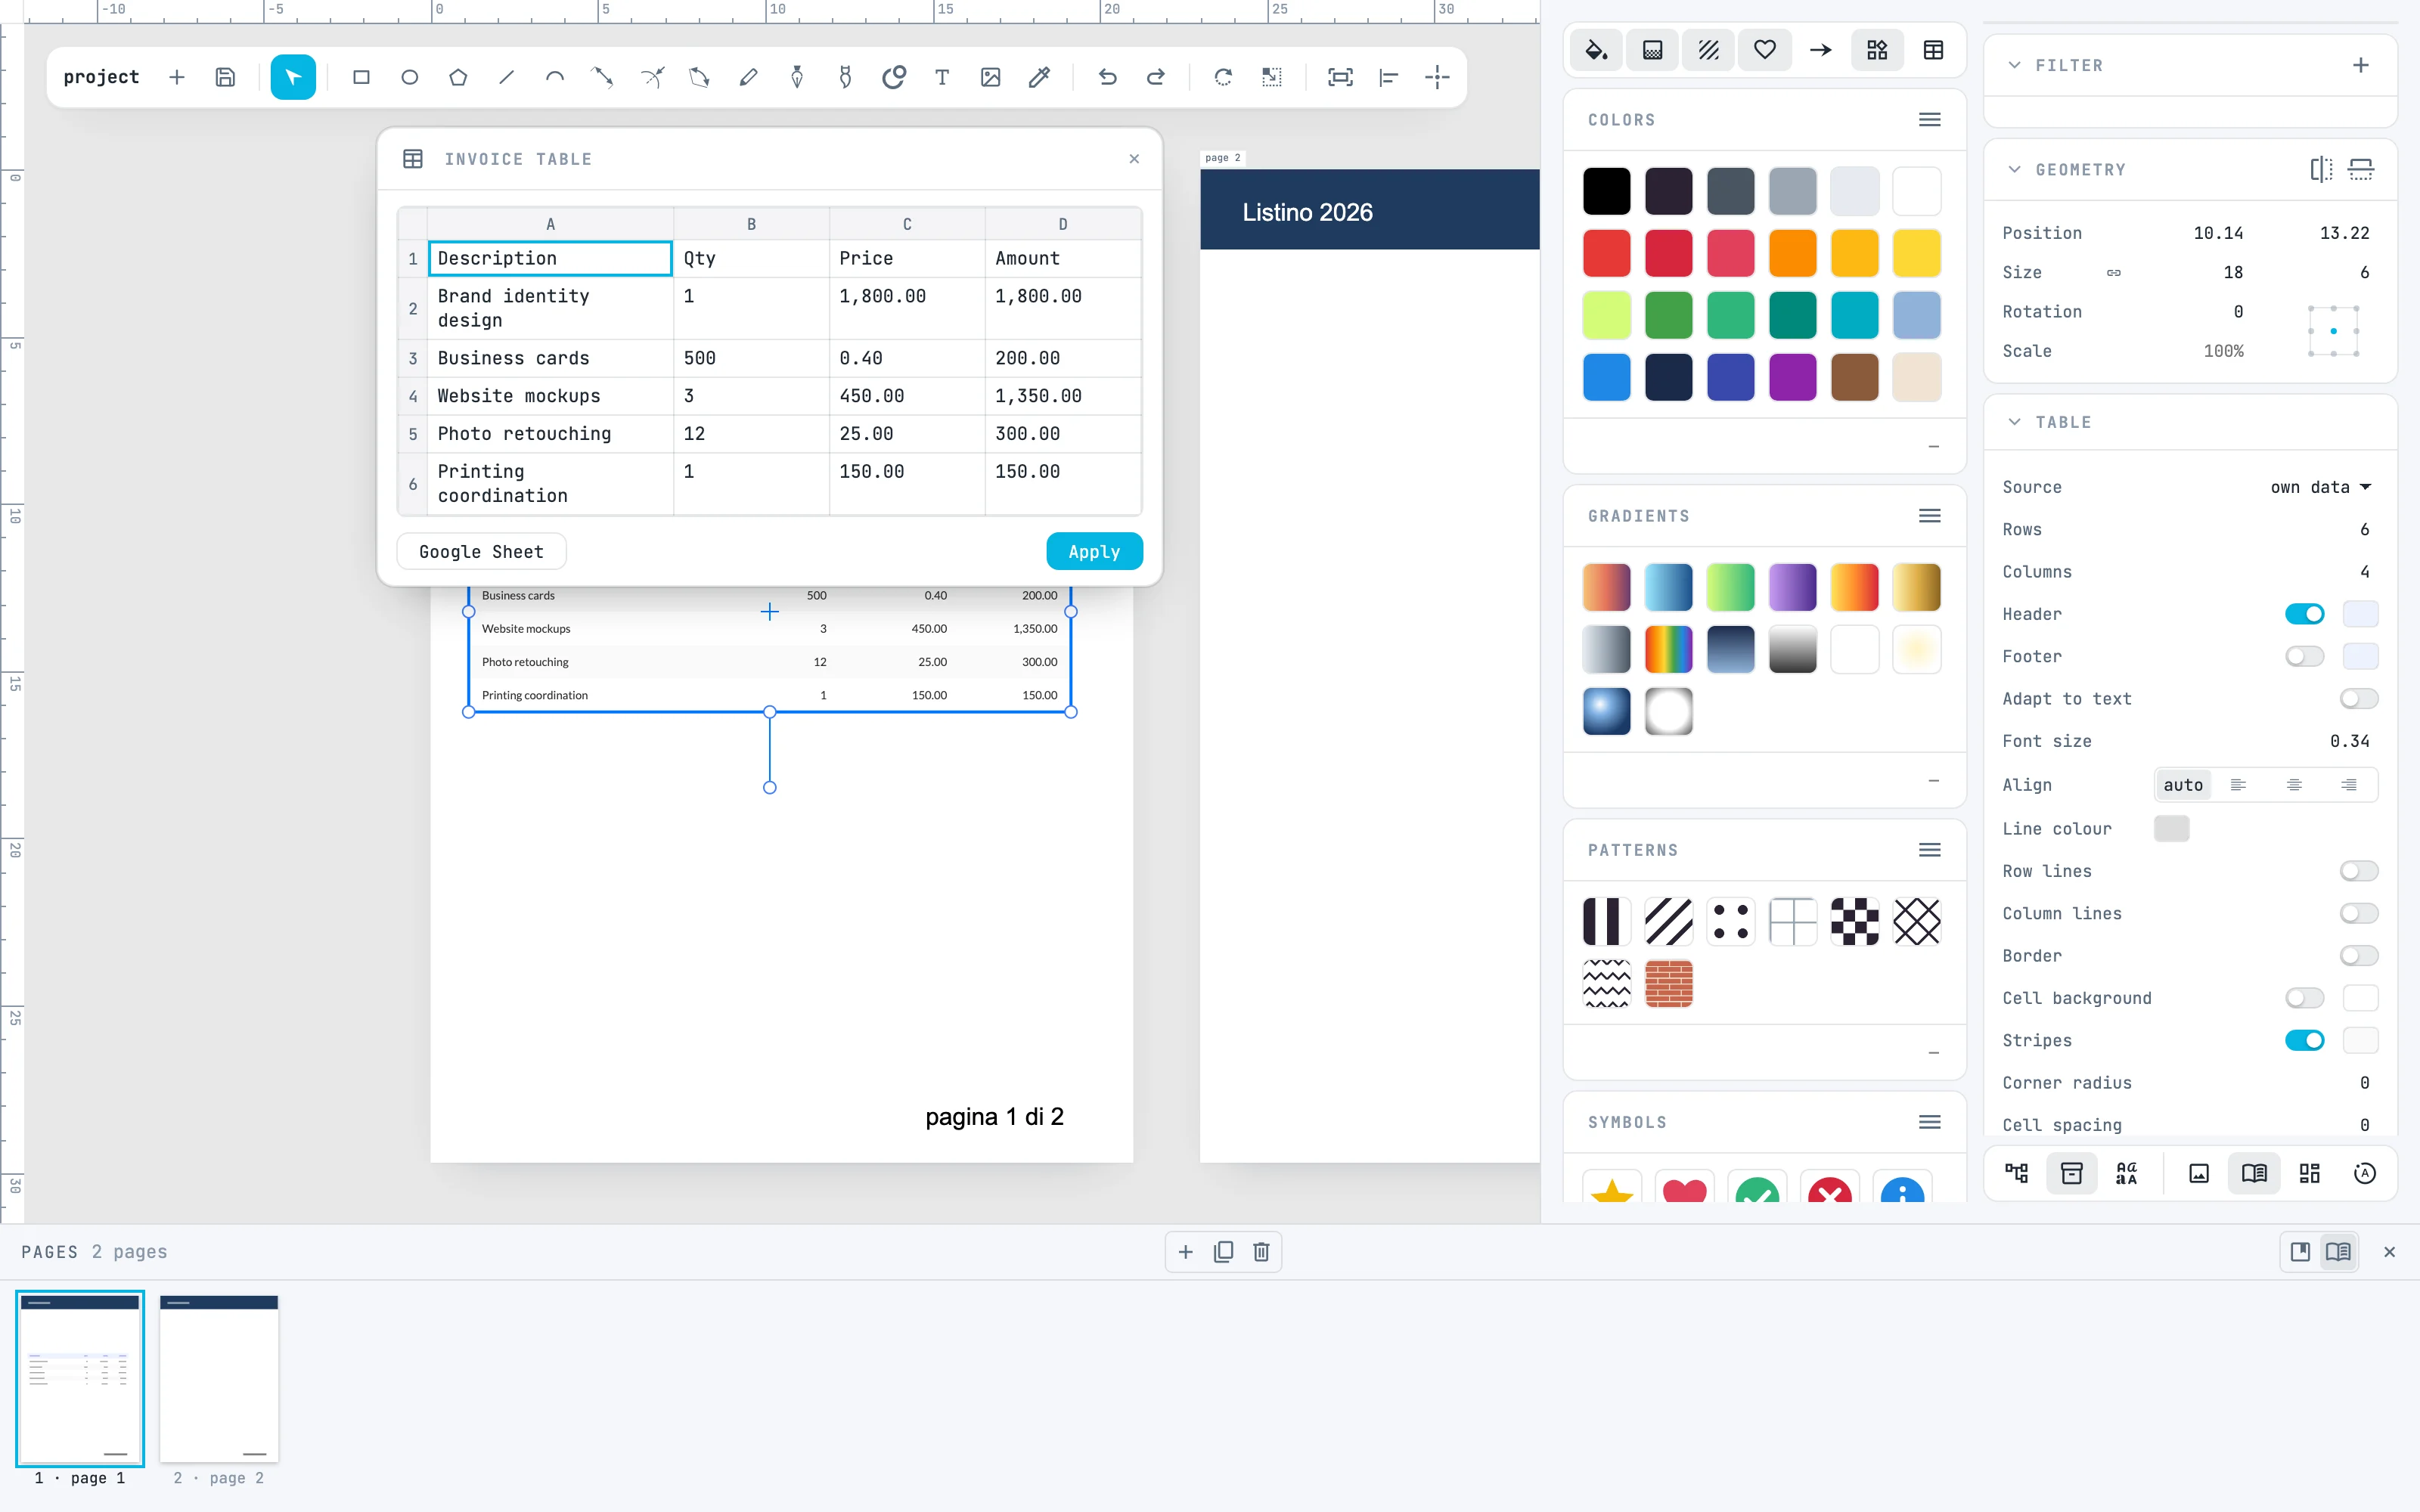The height and width of the screenshot is (1512, 2420).
Task: Open the PATTERNS panel menu
Action: click(x=1930, y=850)
